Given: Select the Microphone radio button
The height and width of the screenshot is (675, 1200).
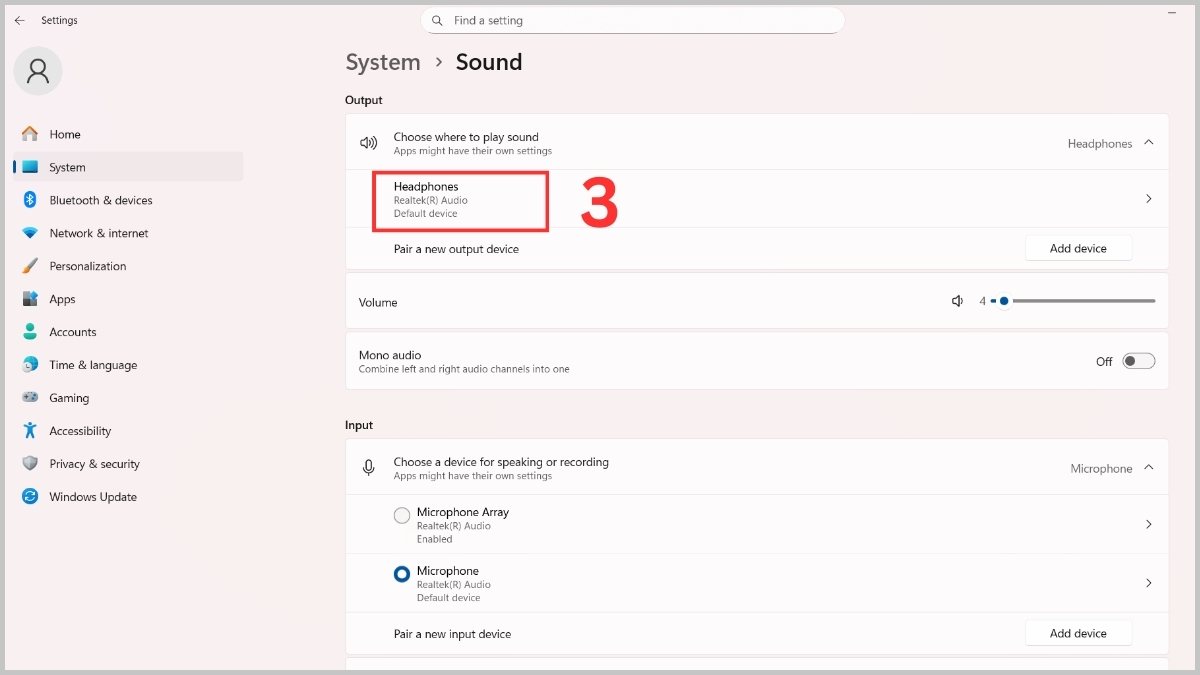Looking at the screenshot, I should 402,573.
